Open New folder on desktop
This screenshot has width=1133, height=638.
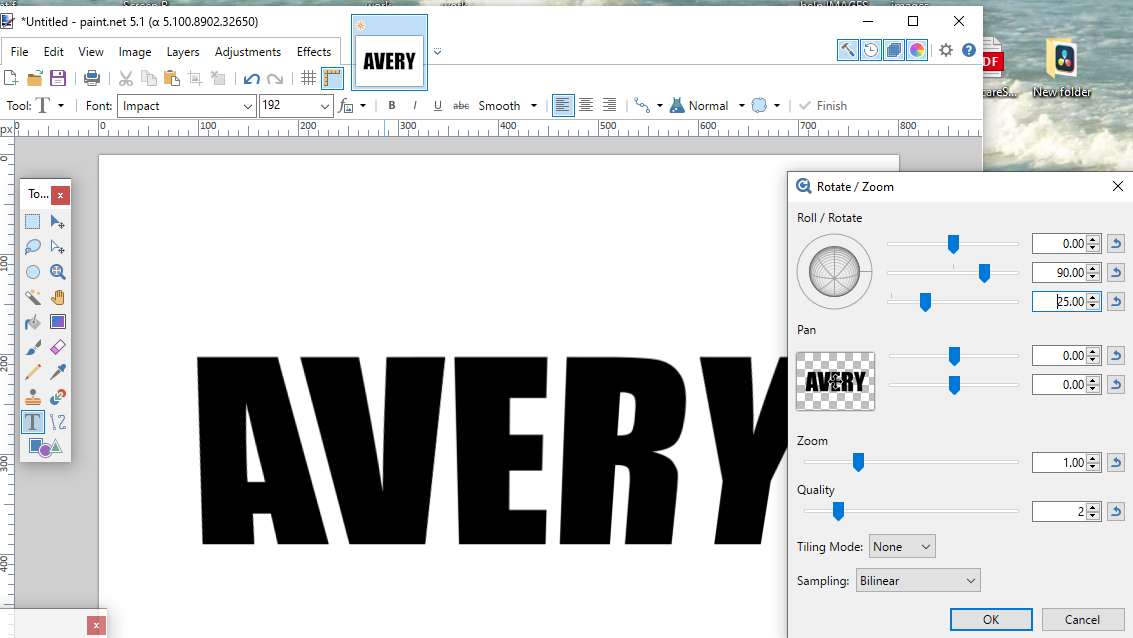pyautogui.click(x=1061, y=68)
